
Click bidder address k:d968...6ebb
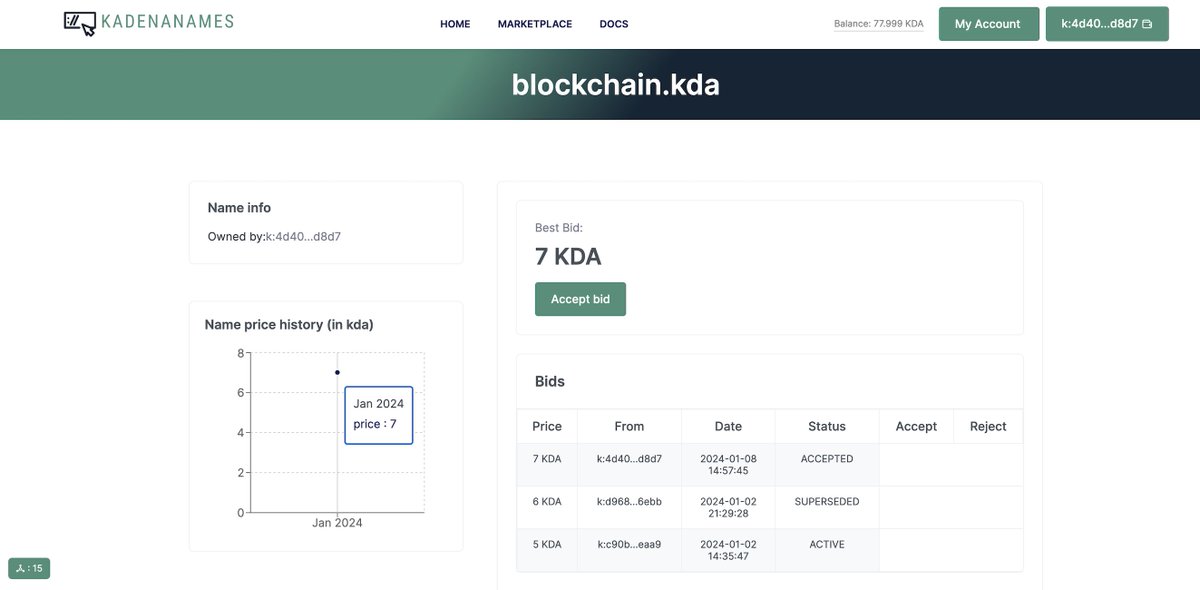[x=629, y=502]
